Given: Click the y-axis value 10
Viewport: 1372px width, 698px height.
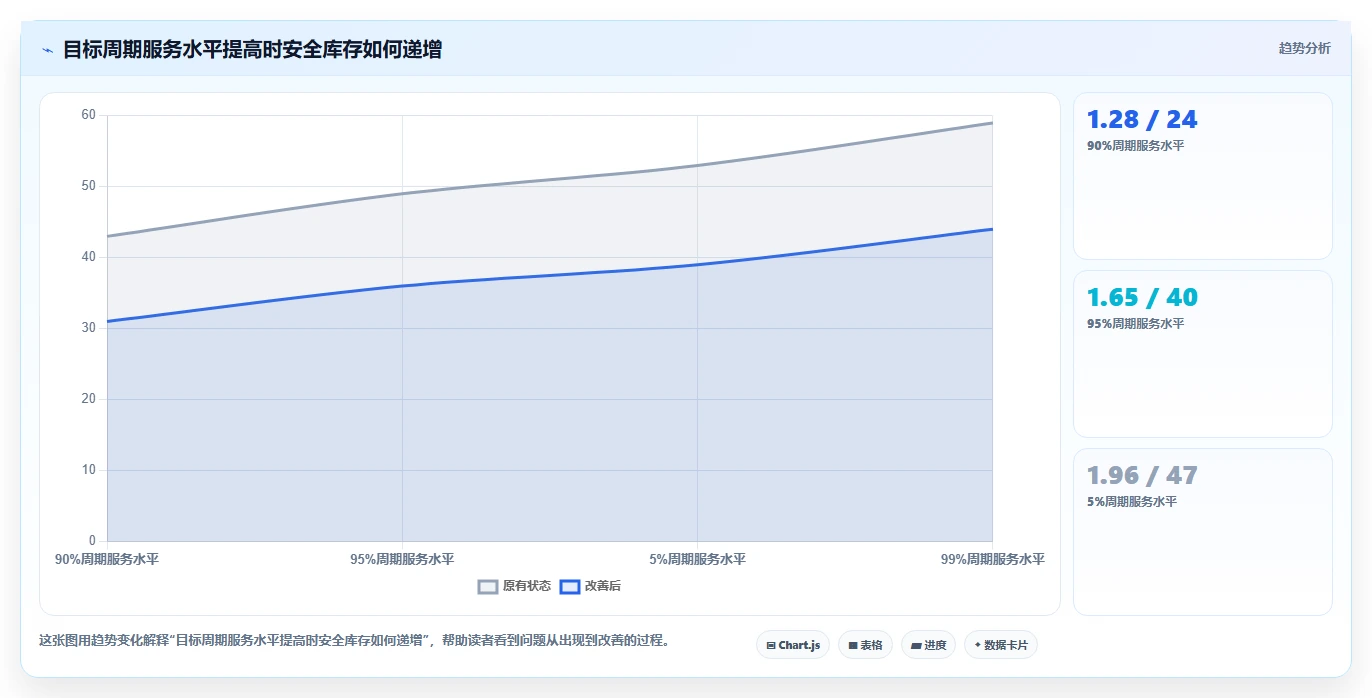Looking at the screenshot, I should tap(89, 470).
